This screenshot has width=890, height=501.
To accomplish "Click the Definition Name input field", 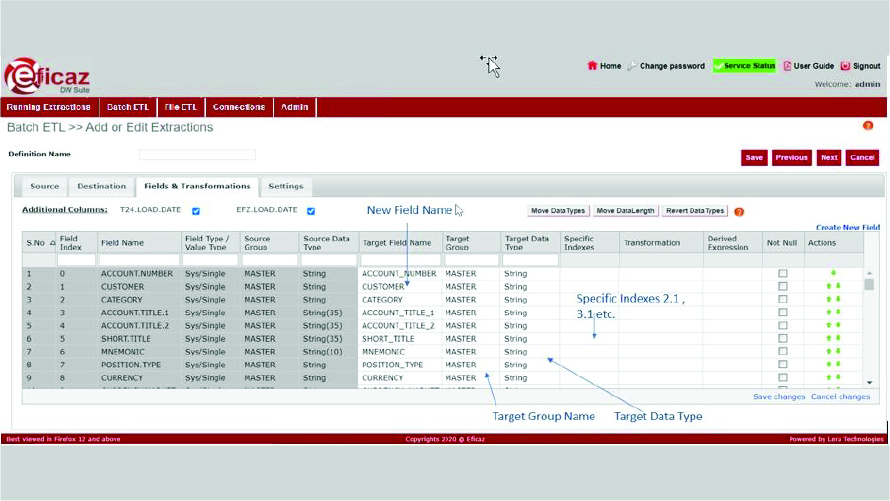I will pyautogui.click(x=197, y=155).
